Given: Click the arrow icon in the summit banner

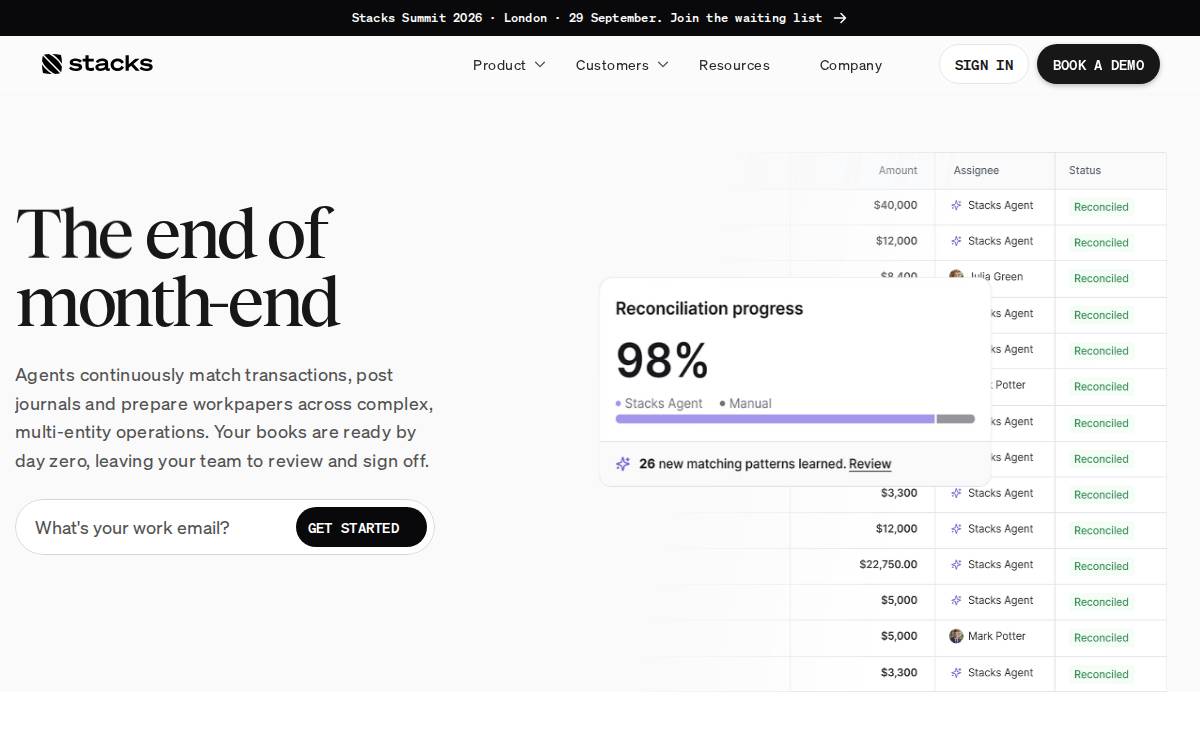Looking at the screenshot, I should (x=840, y=18).
